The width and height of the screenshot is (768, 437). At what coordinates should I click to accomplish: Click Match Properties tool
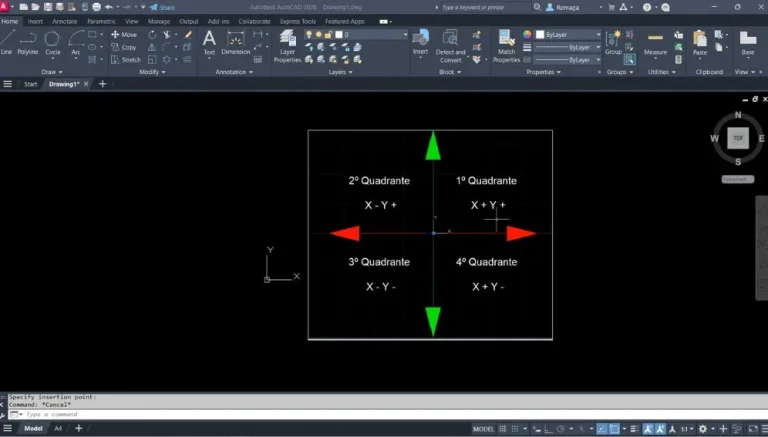[506, 46]
